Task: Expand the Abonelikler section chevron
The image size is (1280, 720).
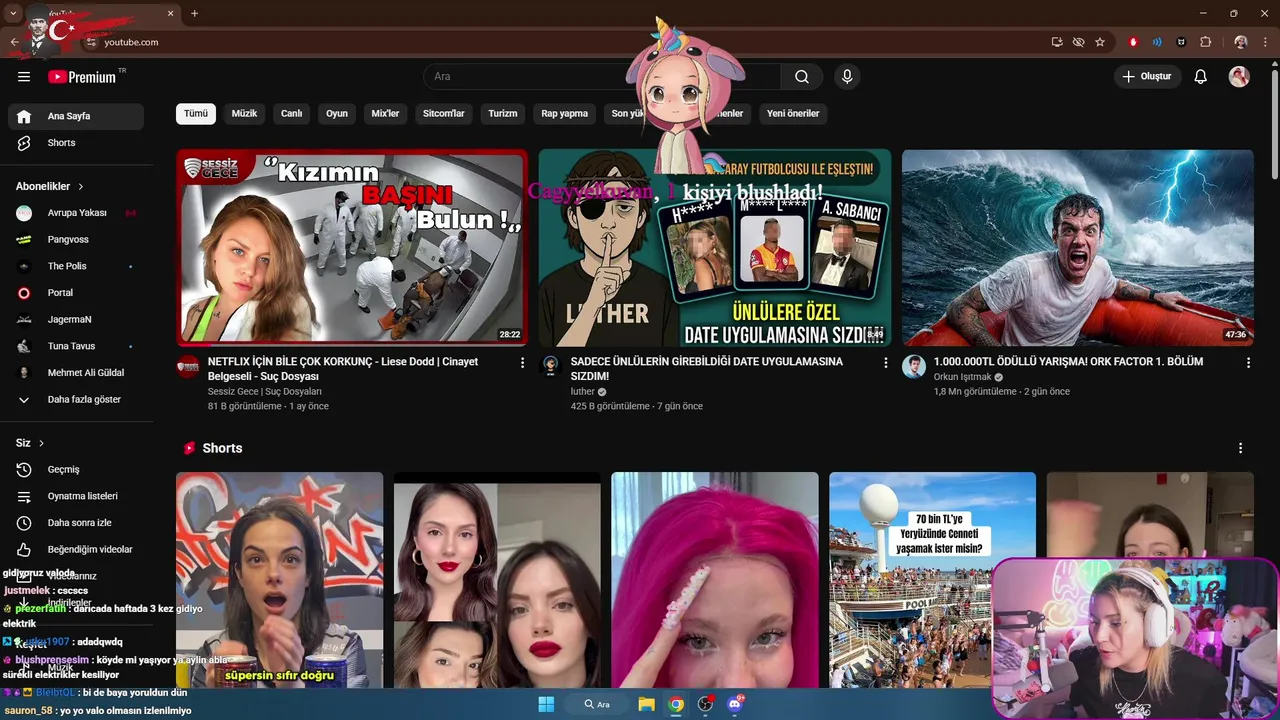Action: click(81, 186)
